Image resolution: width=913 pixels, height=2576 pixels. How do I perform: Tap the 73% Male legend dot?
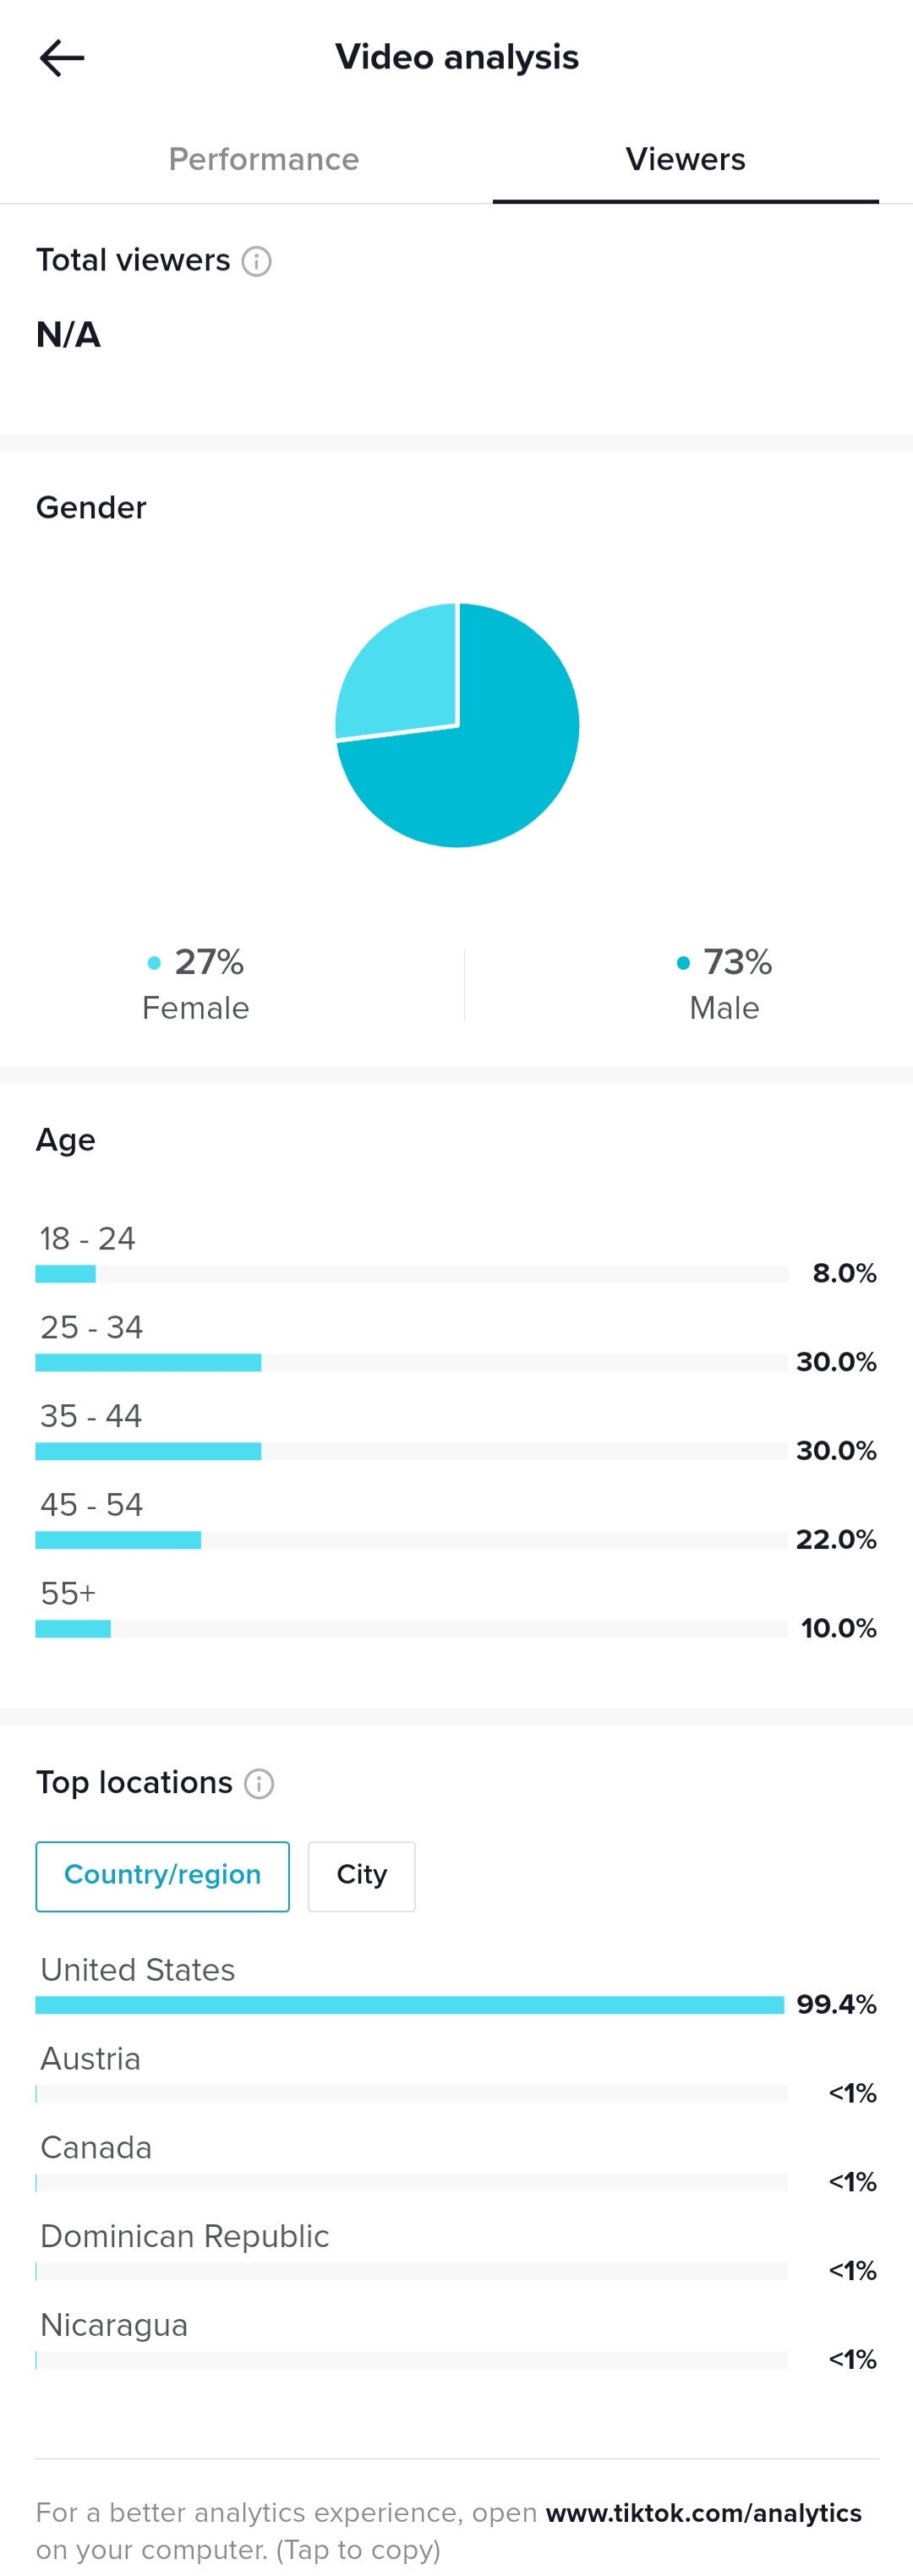[x=683, y=963]
